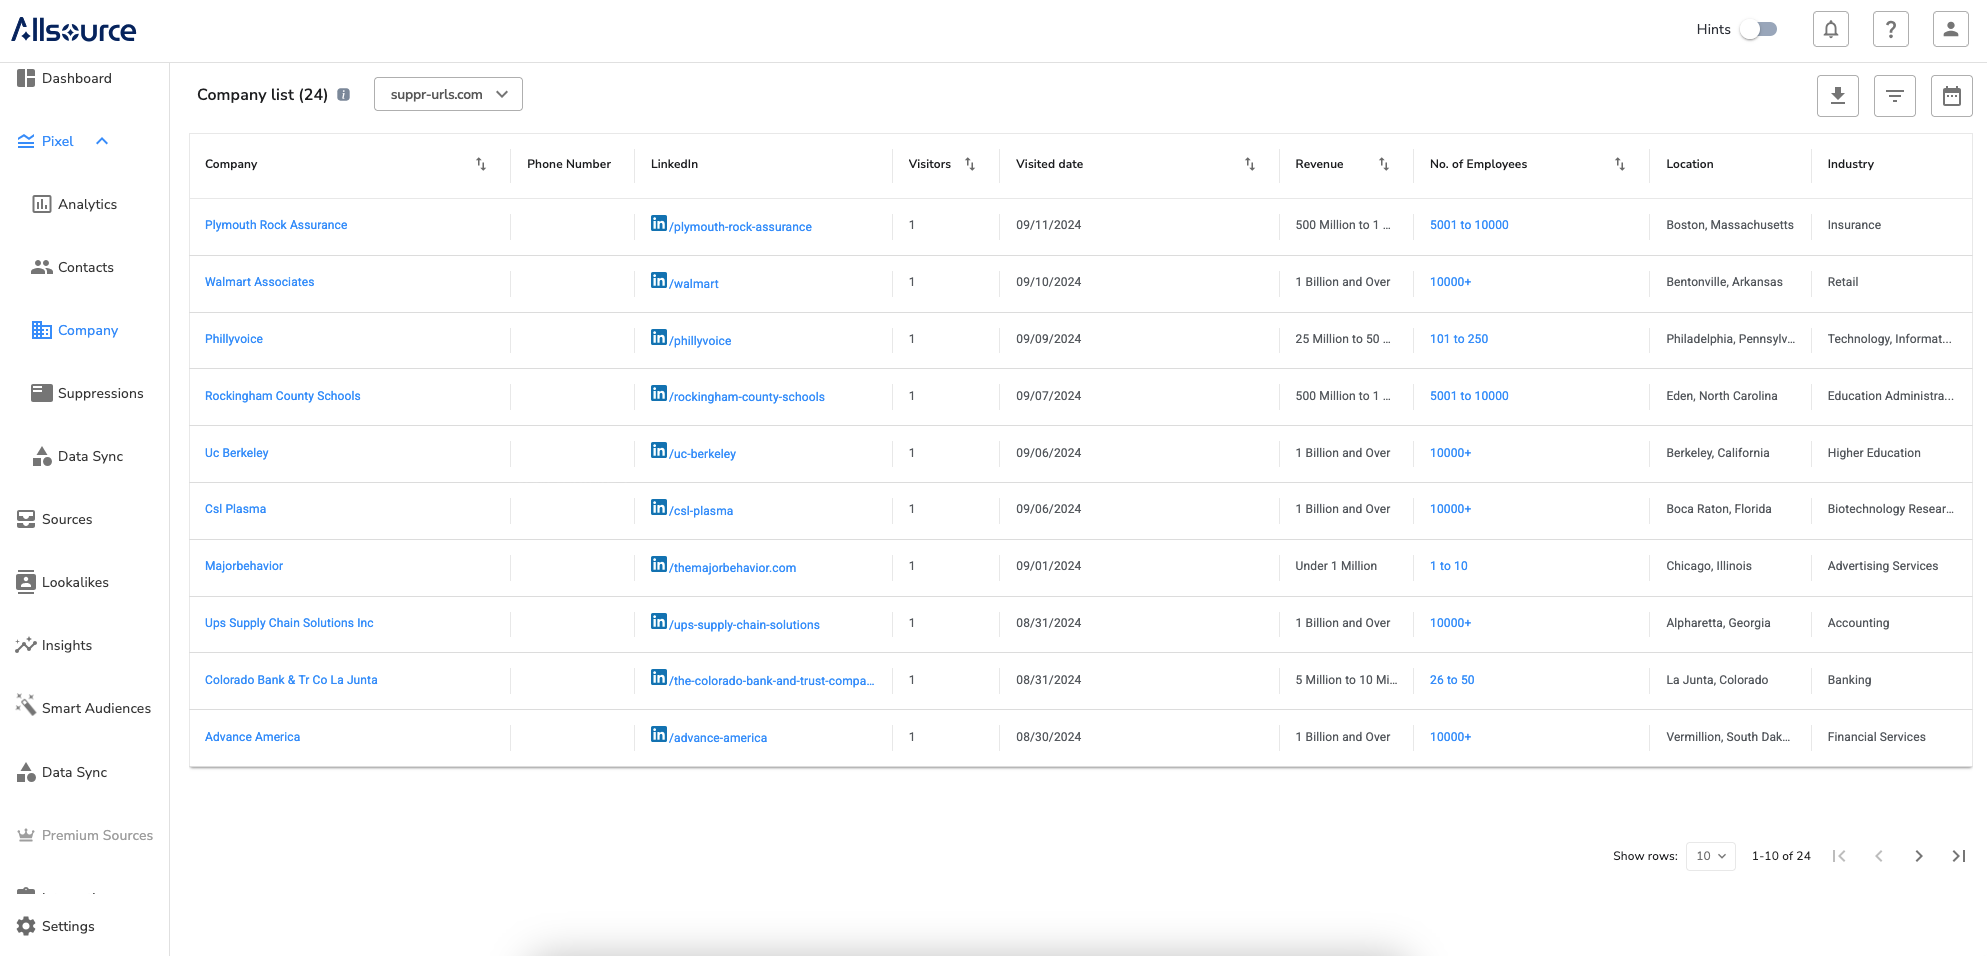Open the help question mark icon
Viewport: 1987px width, 956px height.
click(1890, 29)
